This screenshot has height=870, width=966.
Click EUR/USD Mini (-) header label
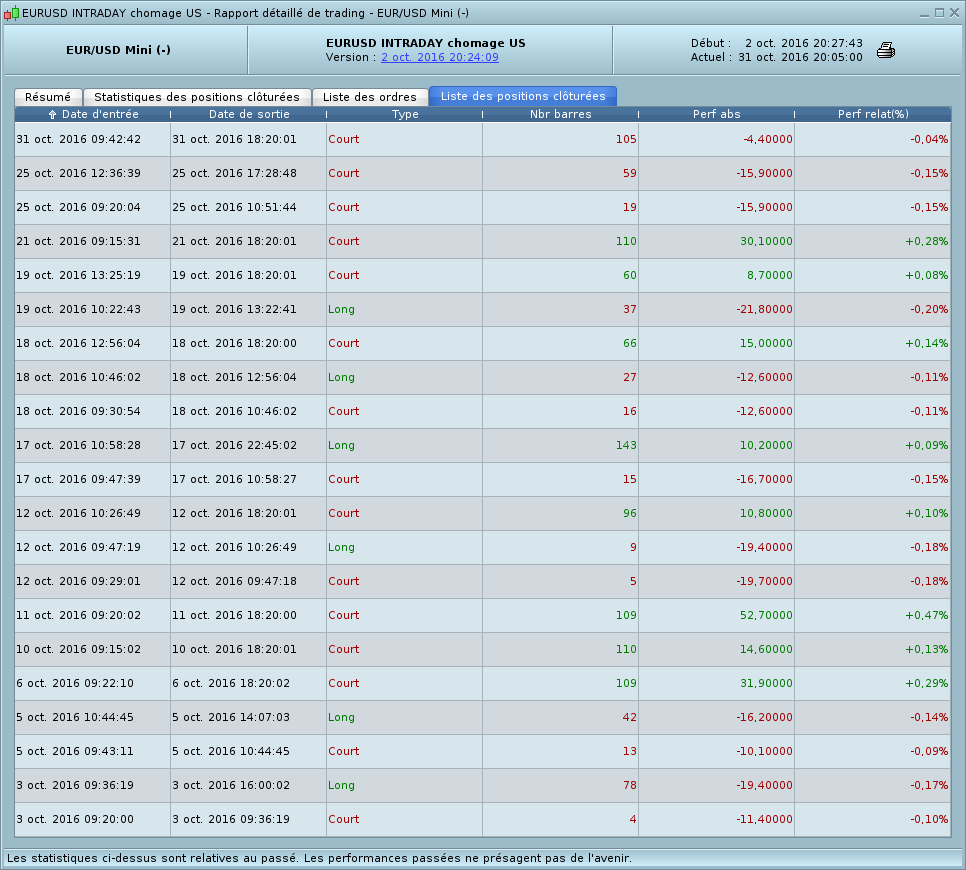(x=118, y=50)
